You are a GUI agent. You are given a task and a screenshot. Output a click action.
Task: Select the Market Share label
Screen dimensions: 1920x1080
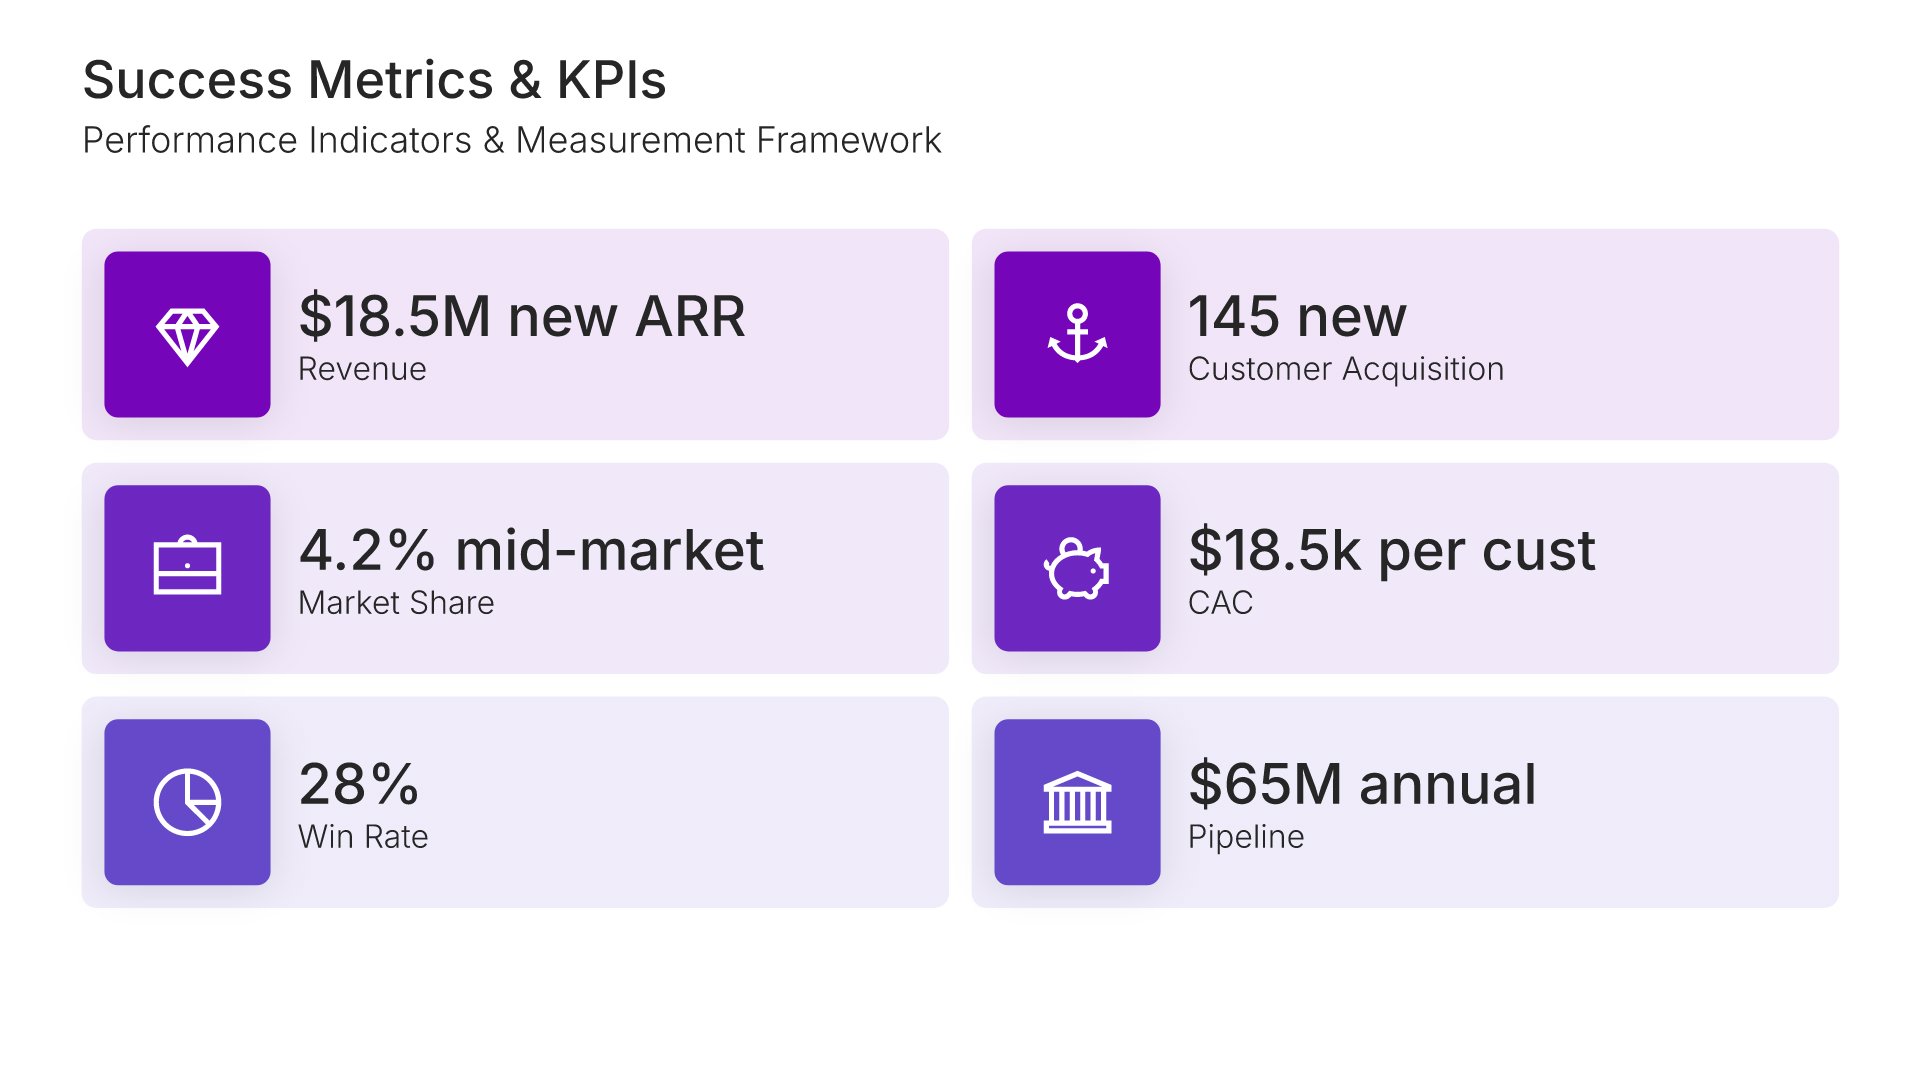tap(396, 603)
